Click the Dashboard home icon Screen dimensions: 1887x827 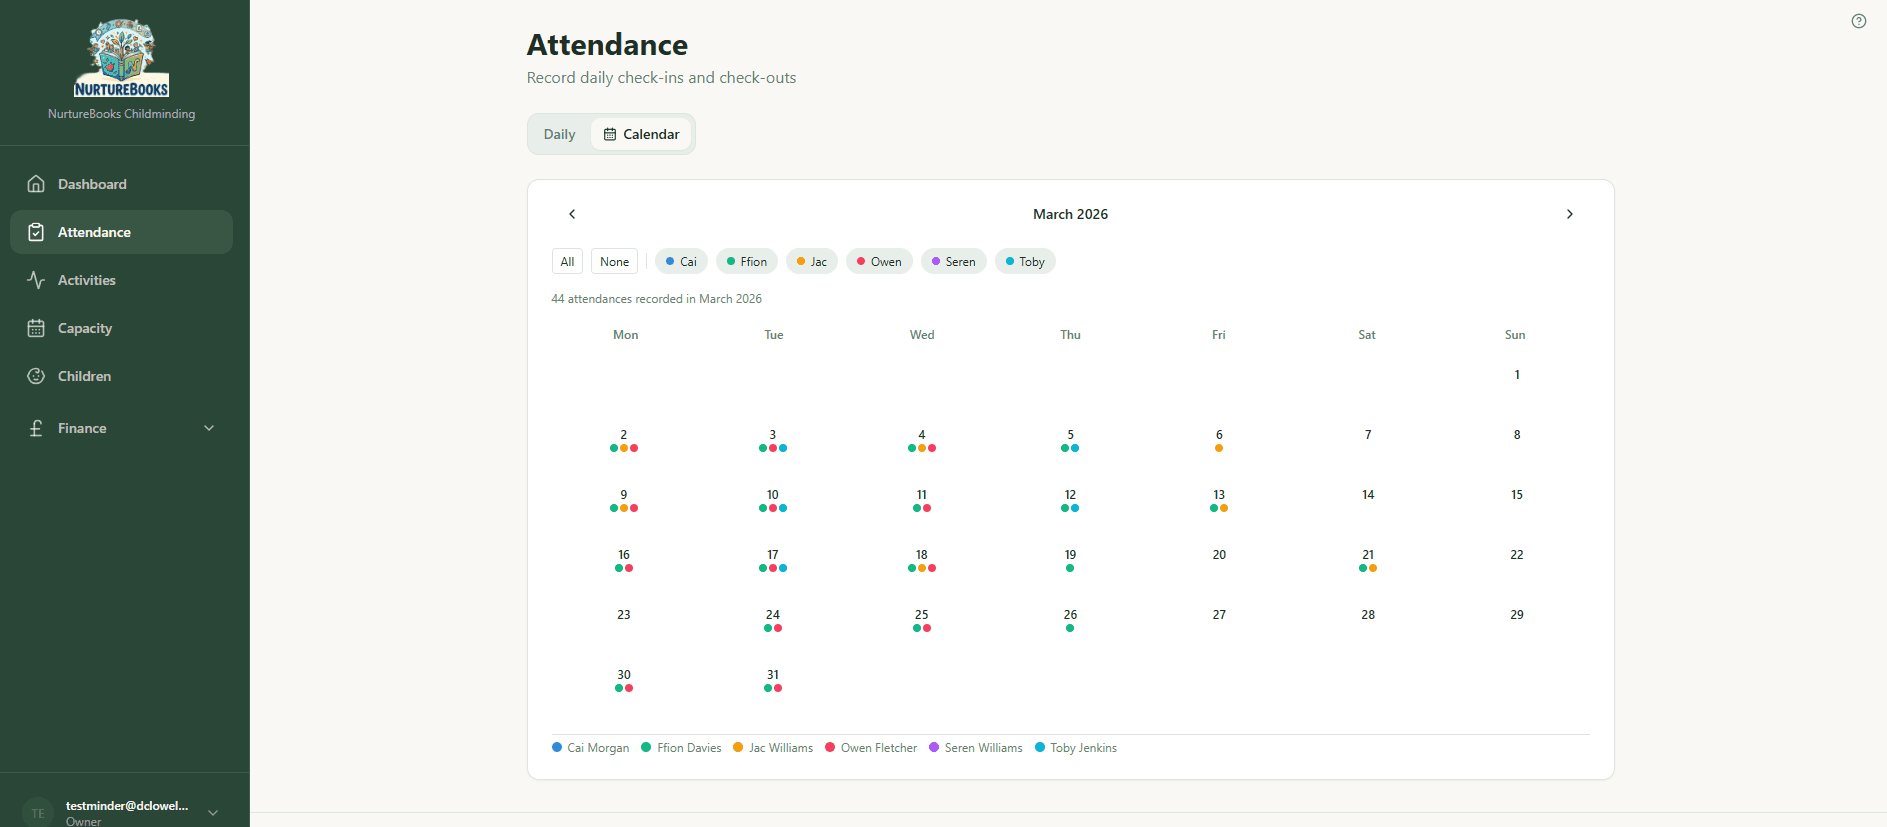point(36,184)
